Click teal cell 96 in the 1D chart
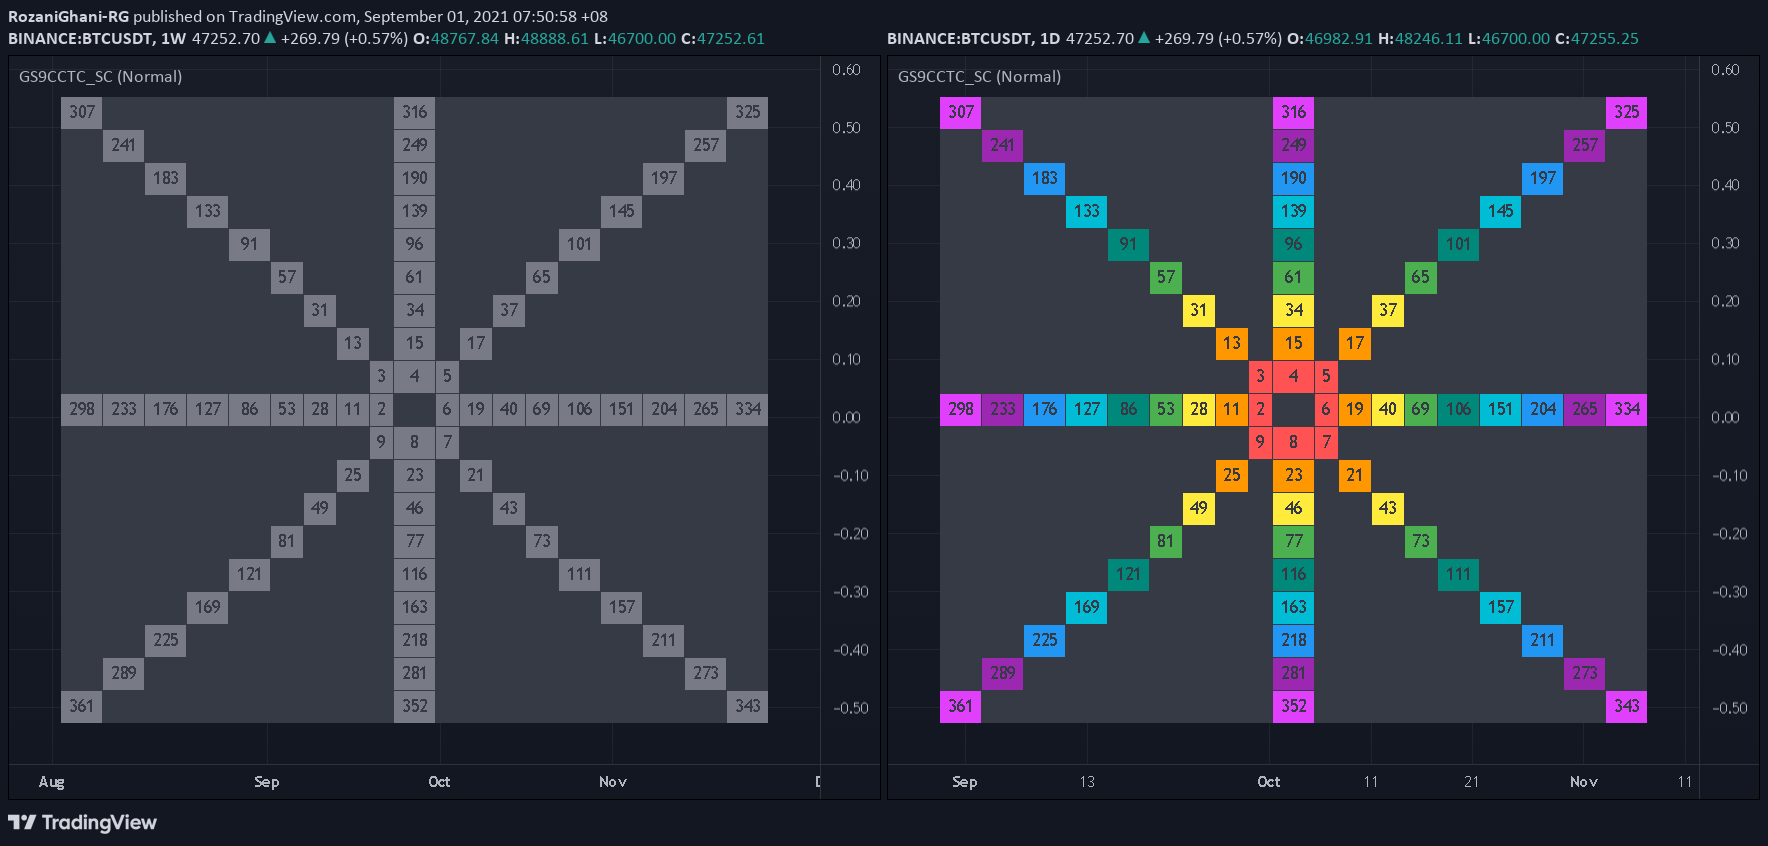The height and width of the screenshot is (846, 1768). [1293, 244]
